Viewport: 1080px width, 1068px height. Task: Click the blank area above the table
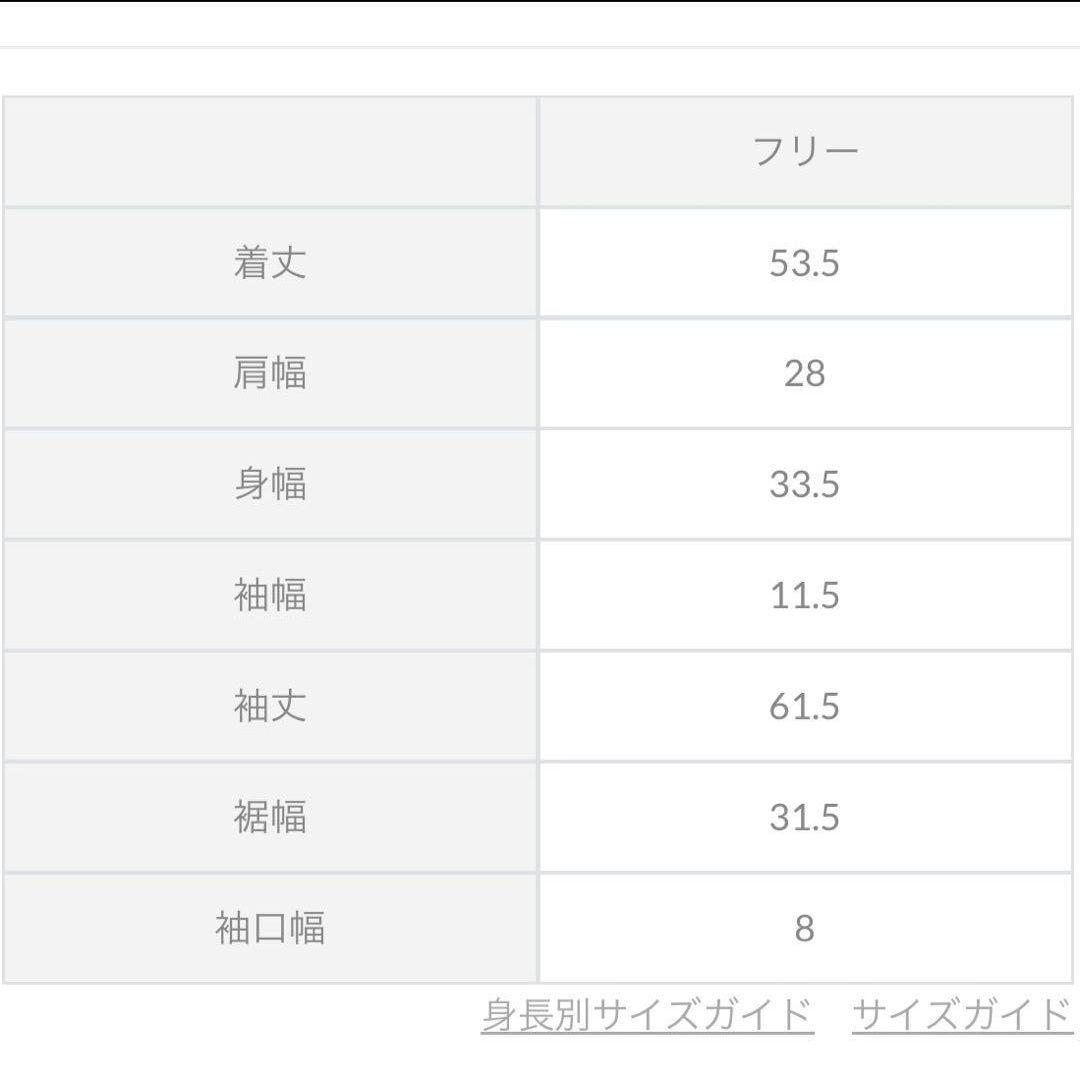tap(540, 72)
